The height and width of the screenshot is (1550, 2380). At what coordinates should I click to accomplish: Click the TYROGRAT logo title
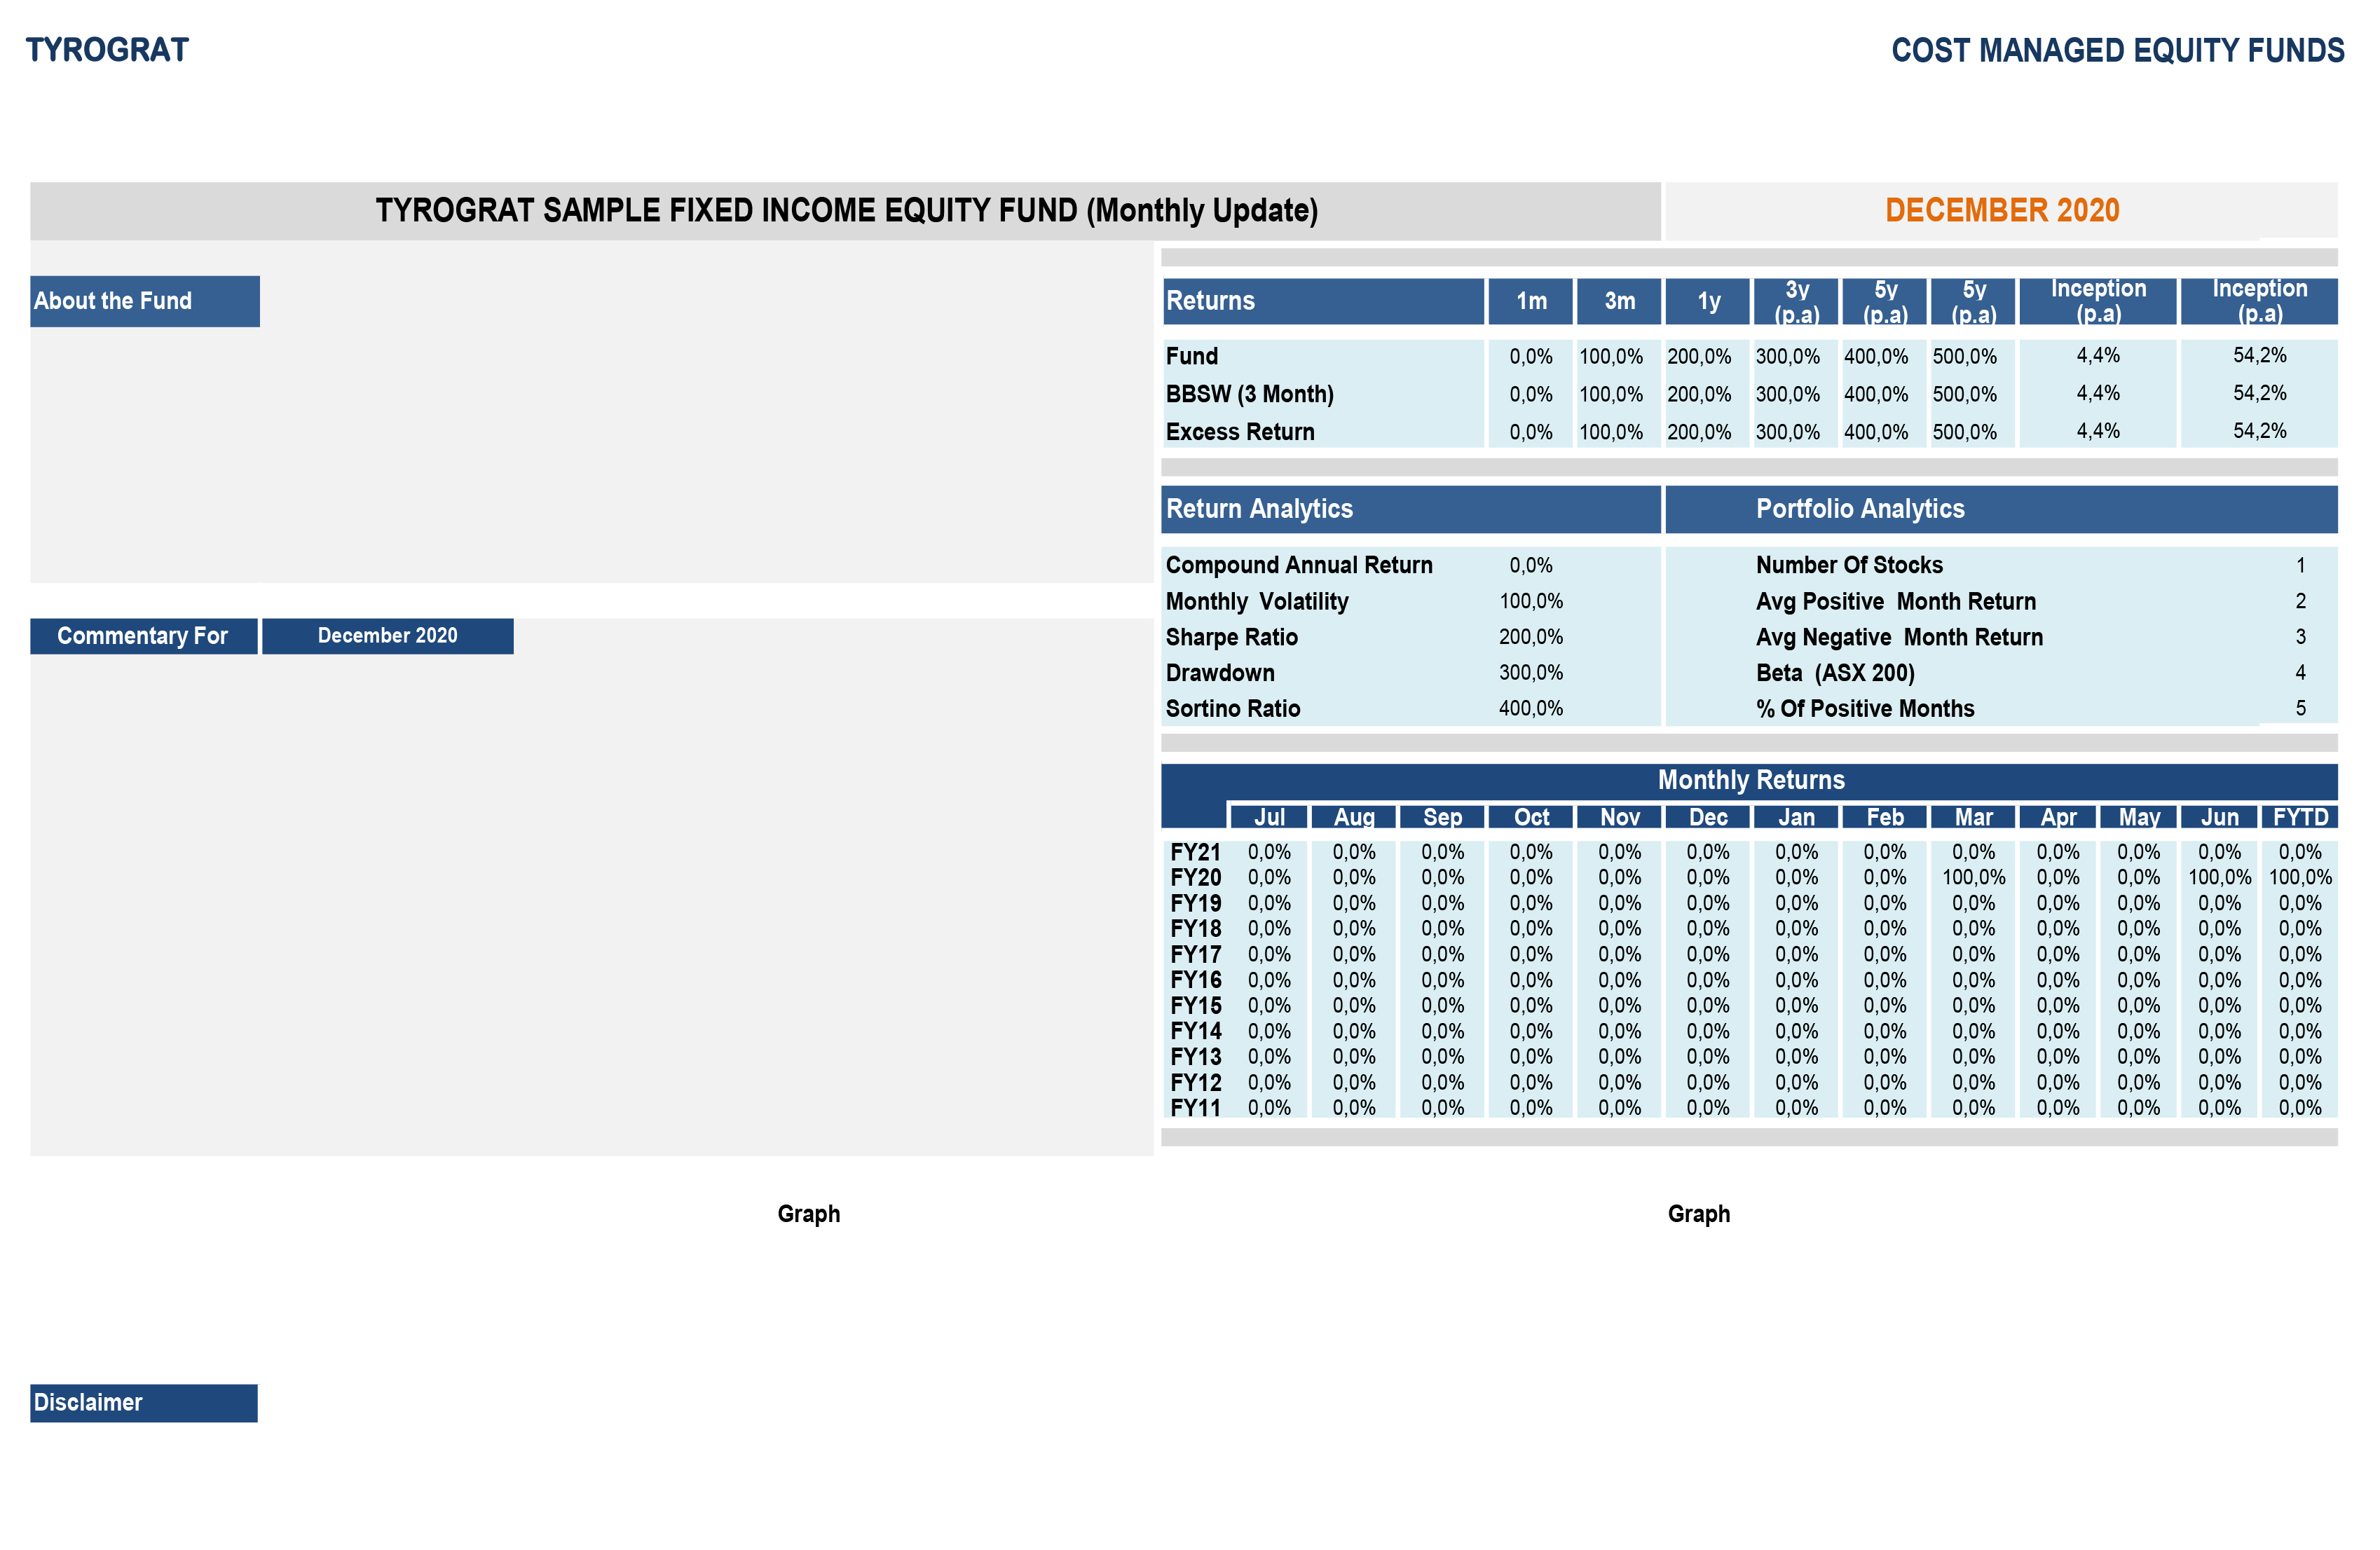107,50
